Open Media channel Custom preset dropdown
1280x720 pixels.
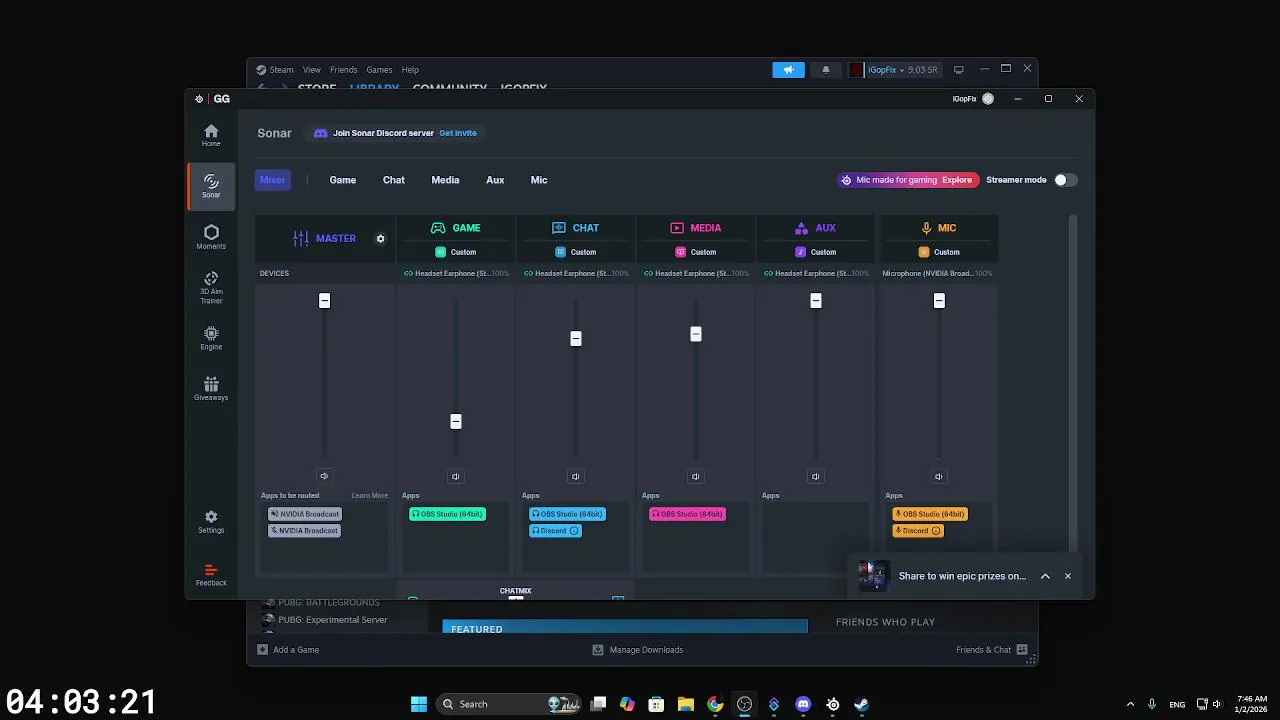(696, 252)
